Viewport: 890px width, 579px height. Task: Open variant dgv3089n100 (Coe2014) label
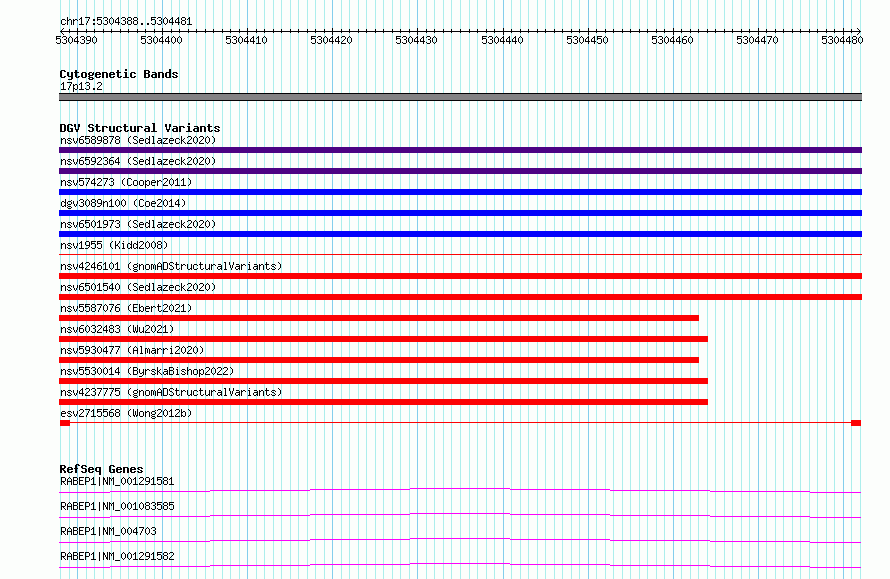[x=123, y=203]
